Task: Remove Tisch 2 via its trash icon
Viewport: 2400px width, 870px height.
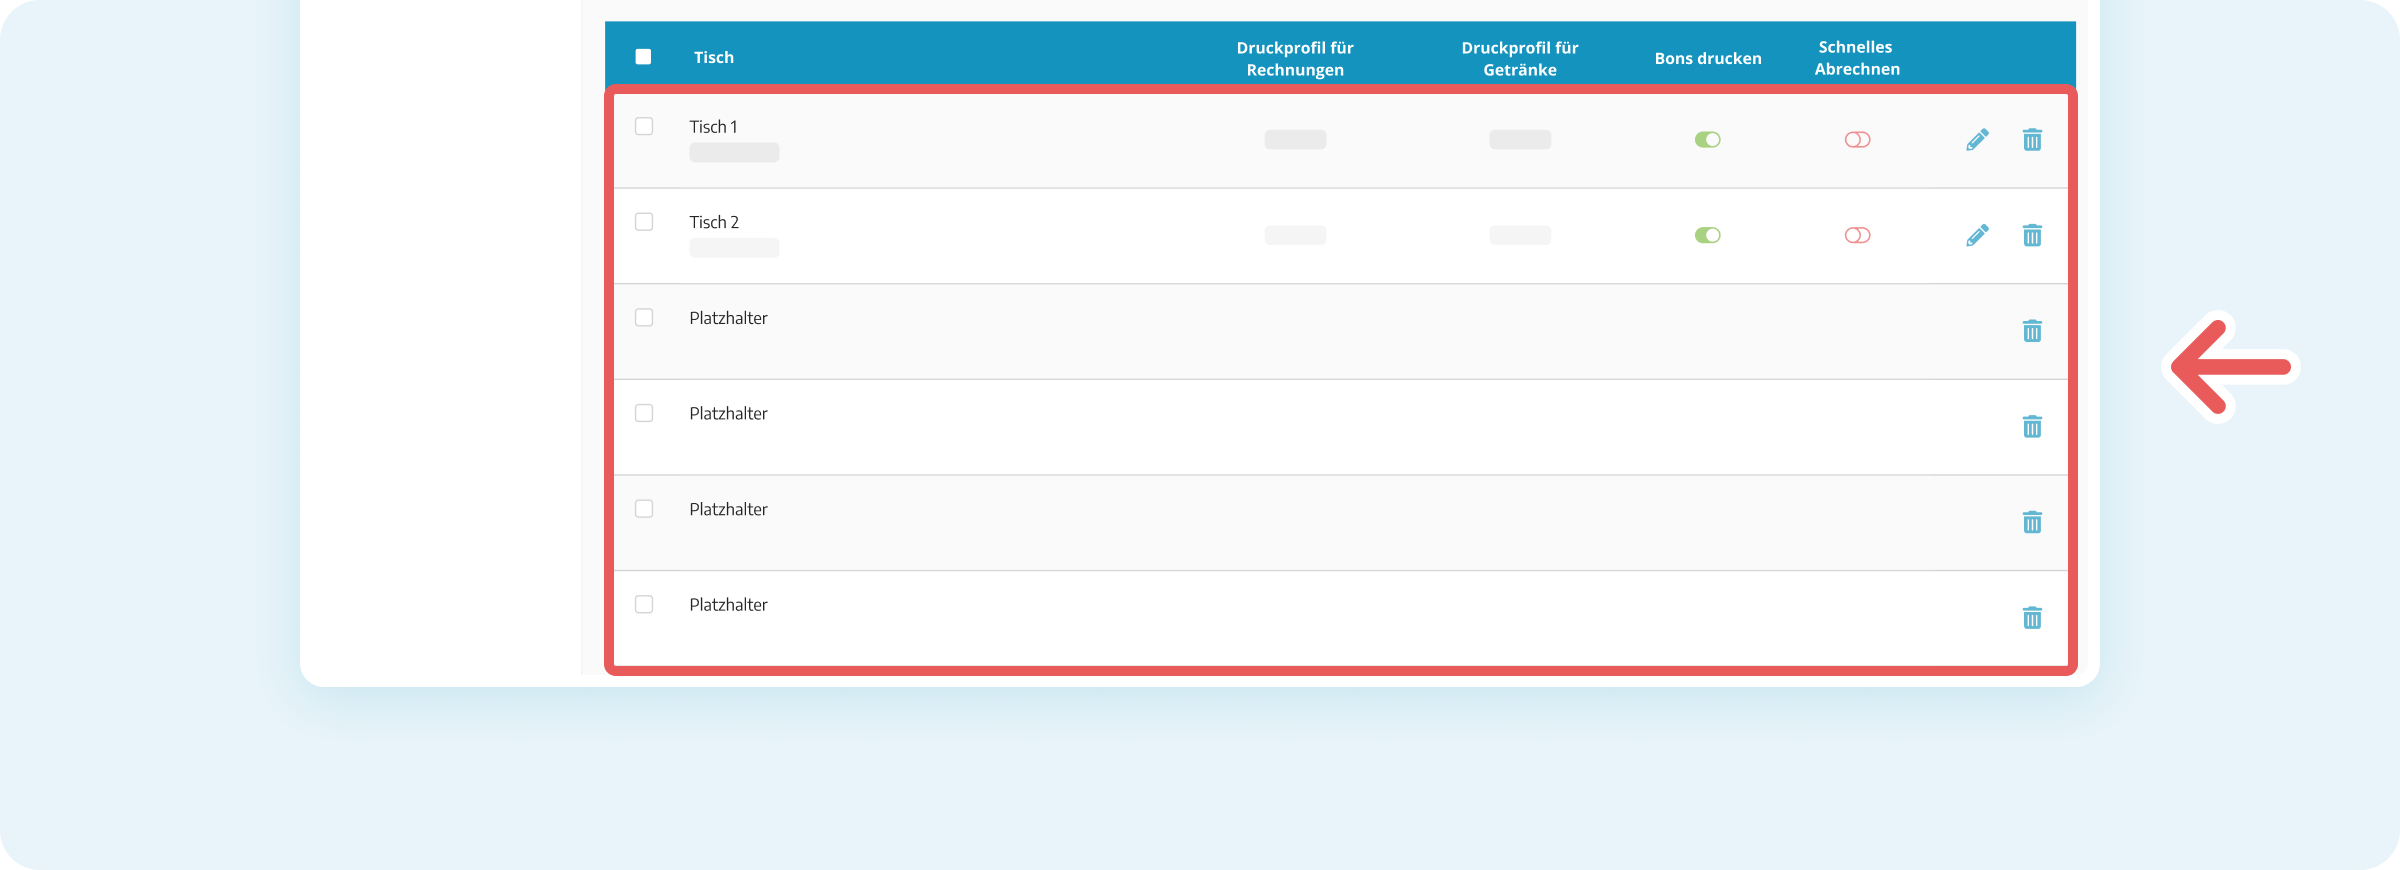Action: (x=2032, y=235)
